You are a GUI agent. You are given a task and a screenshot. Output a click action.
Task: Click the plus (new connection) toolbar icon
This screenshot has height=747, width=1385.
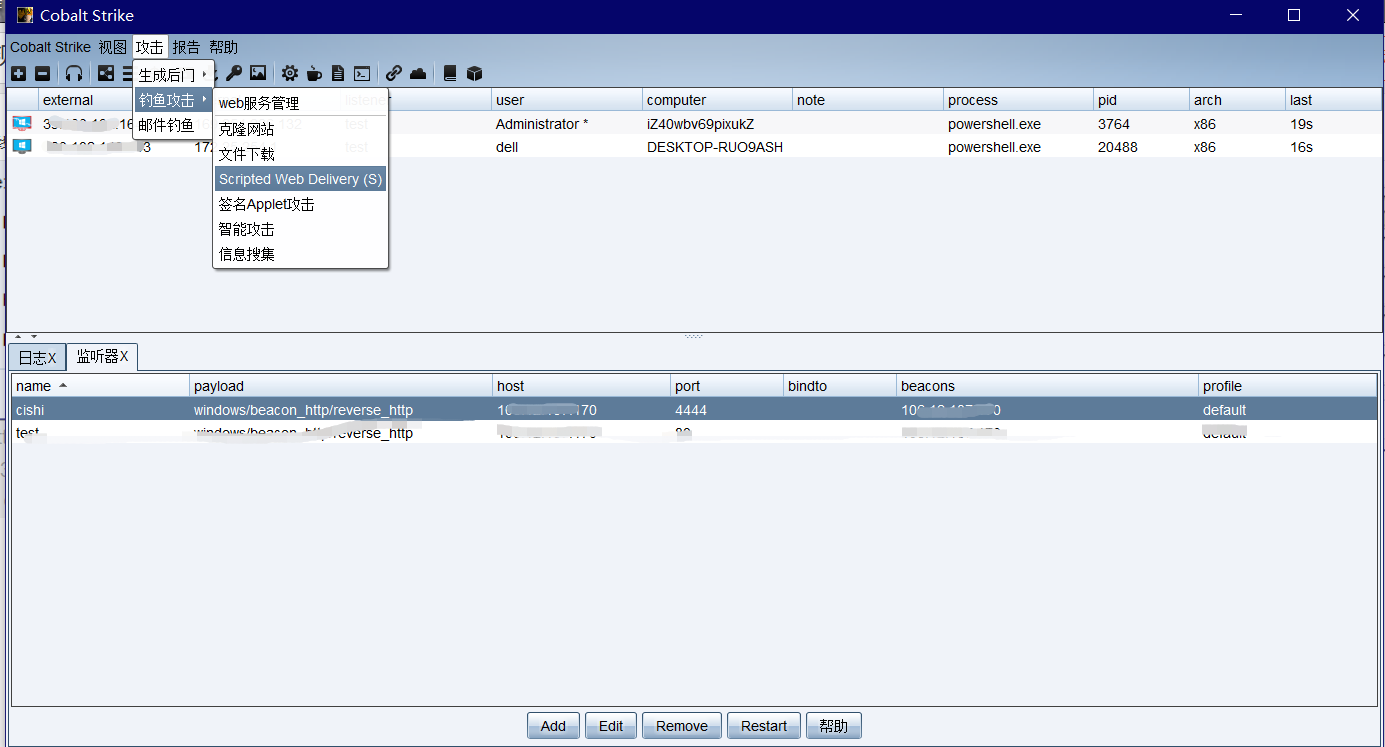point(18,73)
